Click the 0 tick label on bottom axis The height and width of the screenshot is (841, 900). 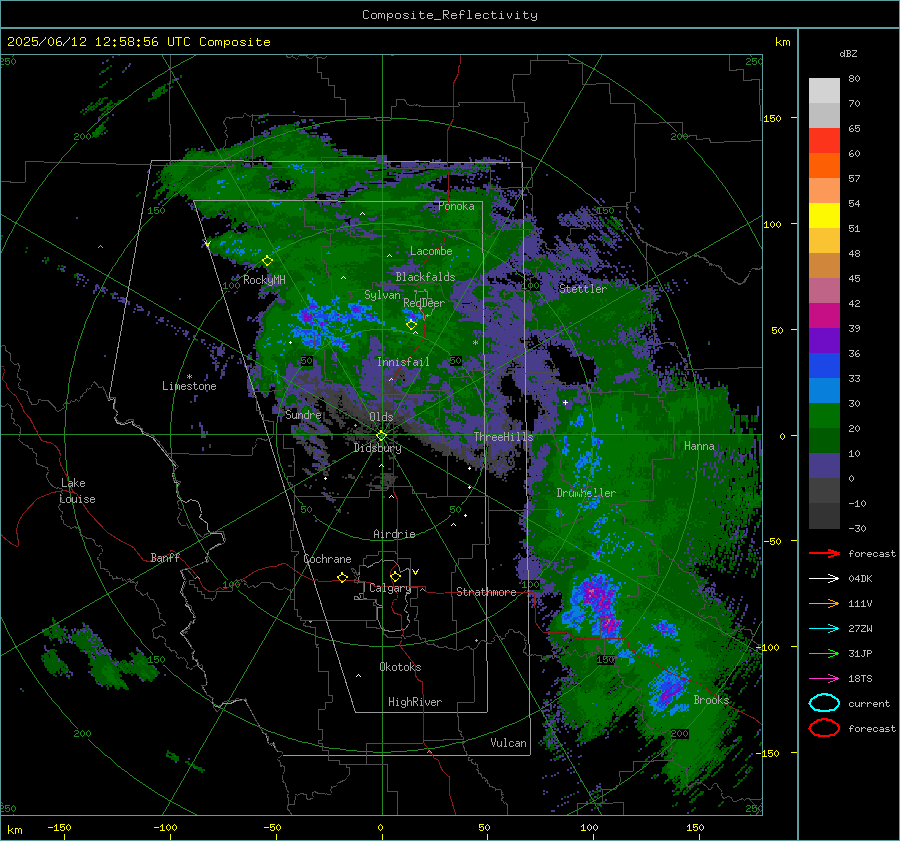tap(381, 827)
